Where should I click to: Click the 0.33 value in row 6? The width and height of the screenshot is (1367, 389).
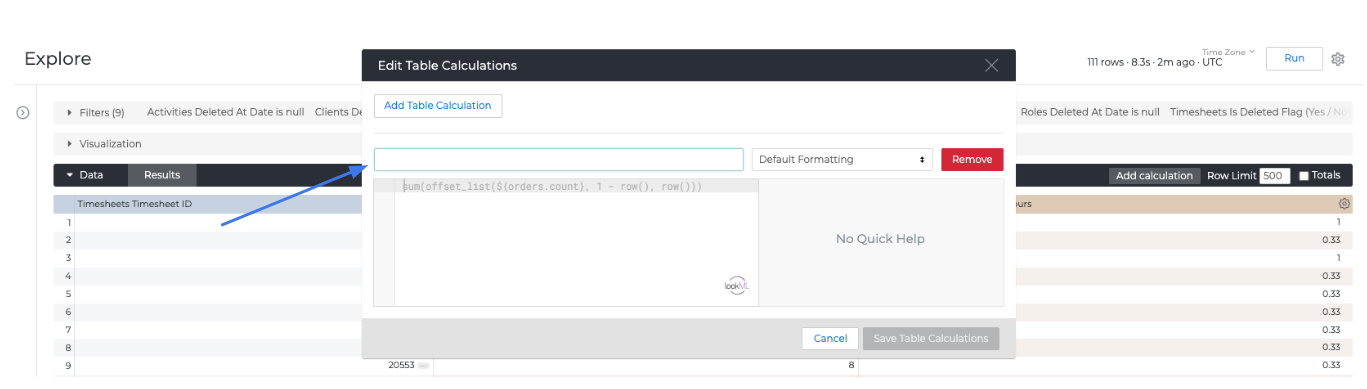pos(1331,312)
